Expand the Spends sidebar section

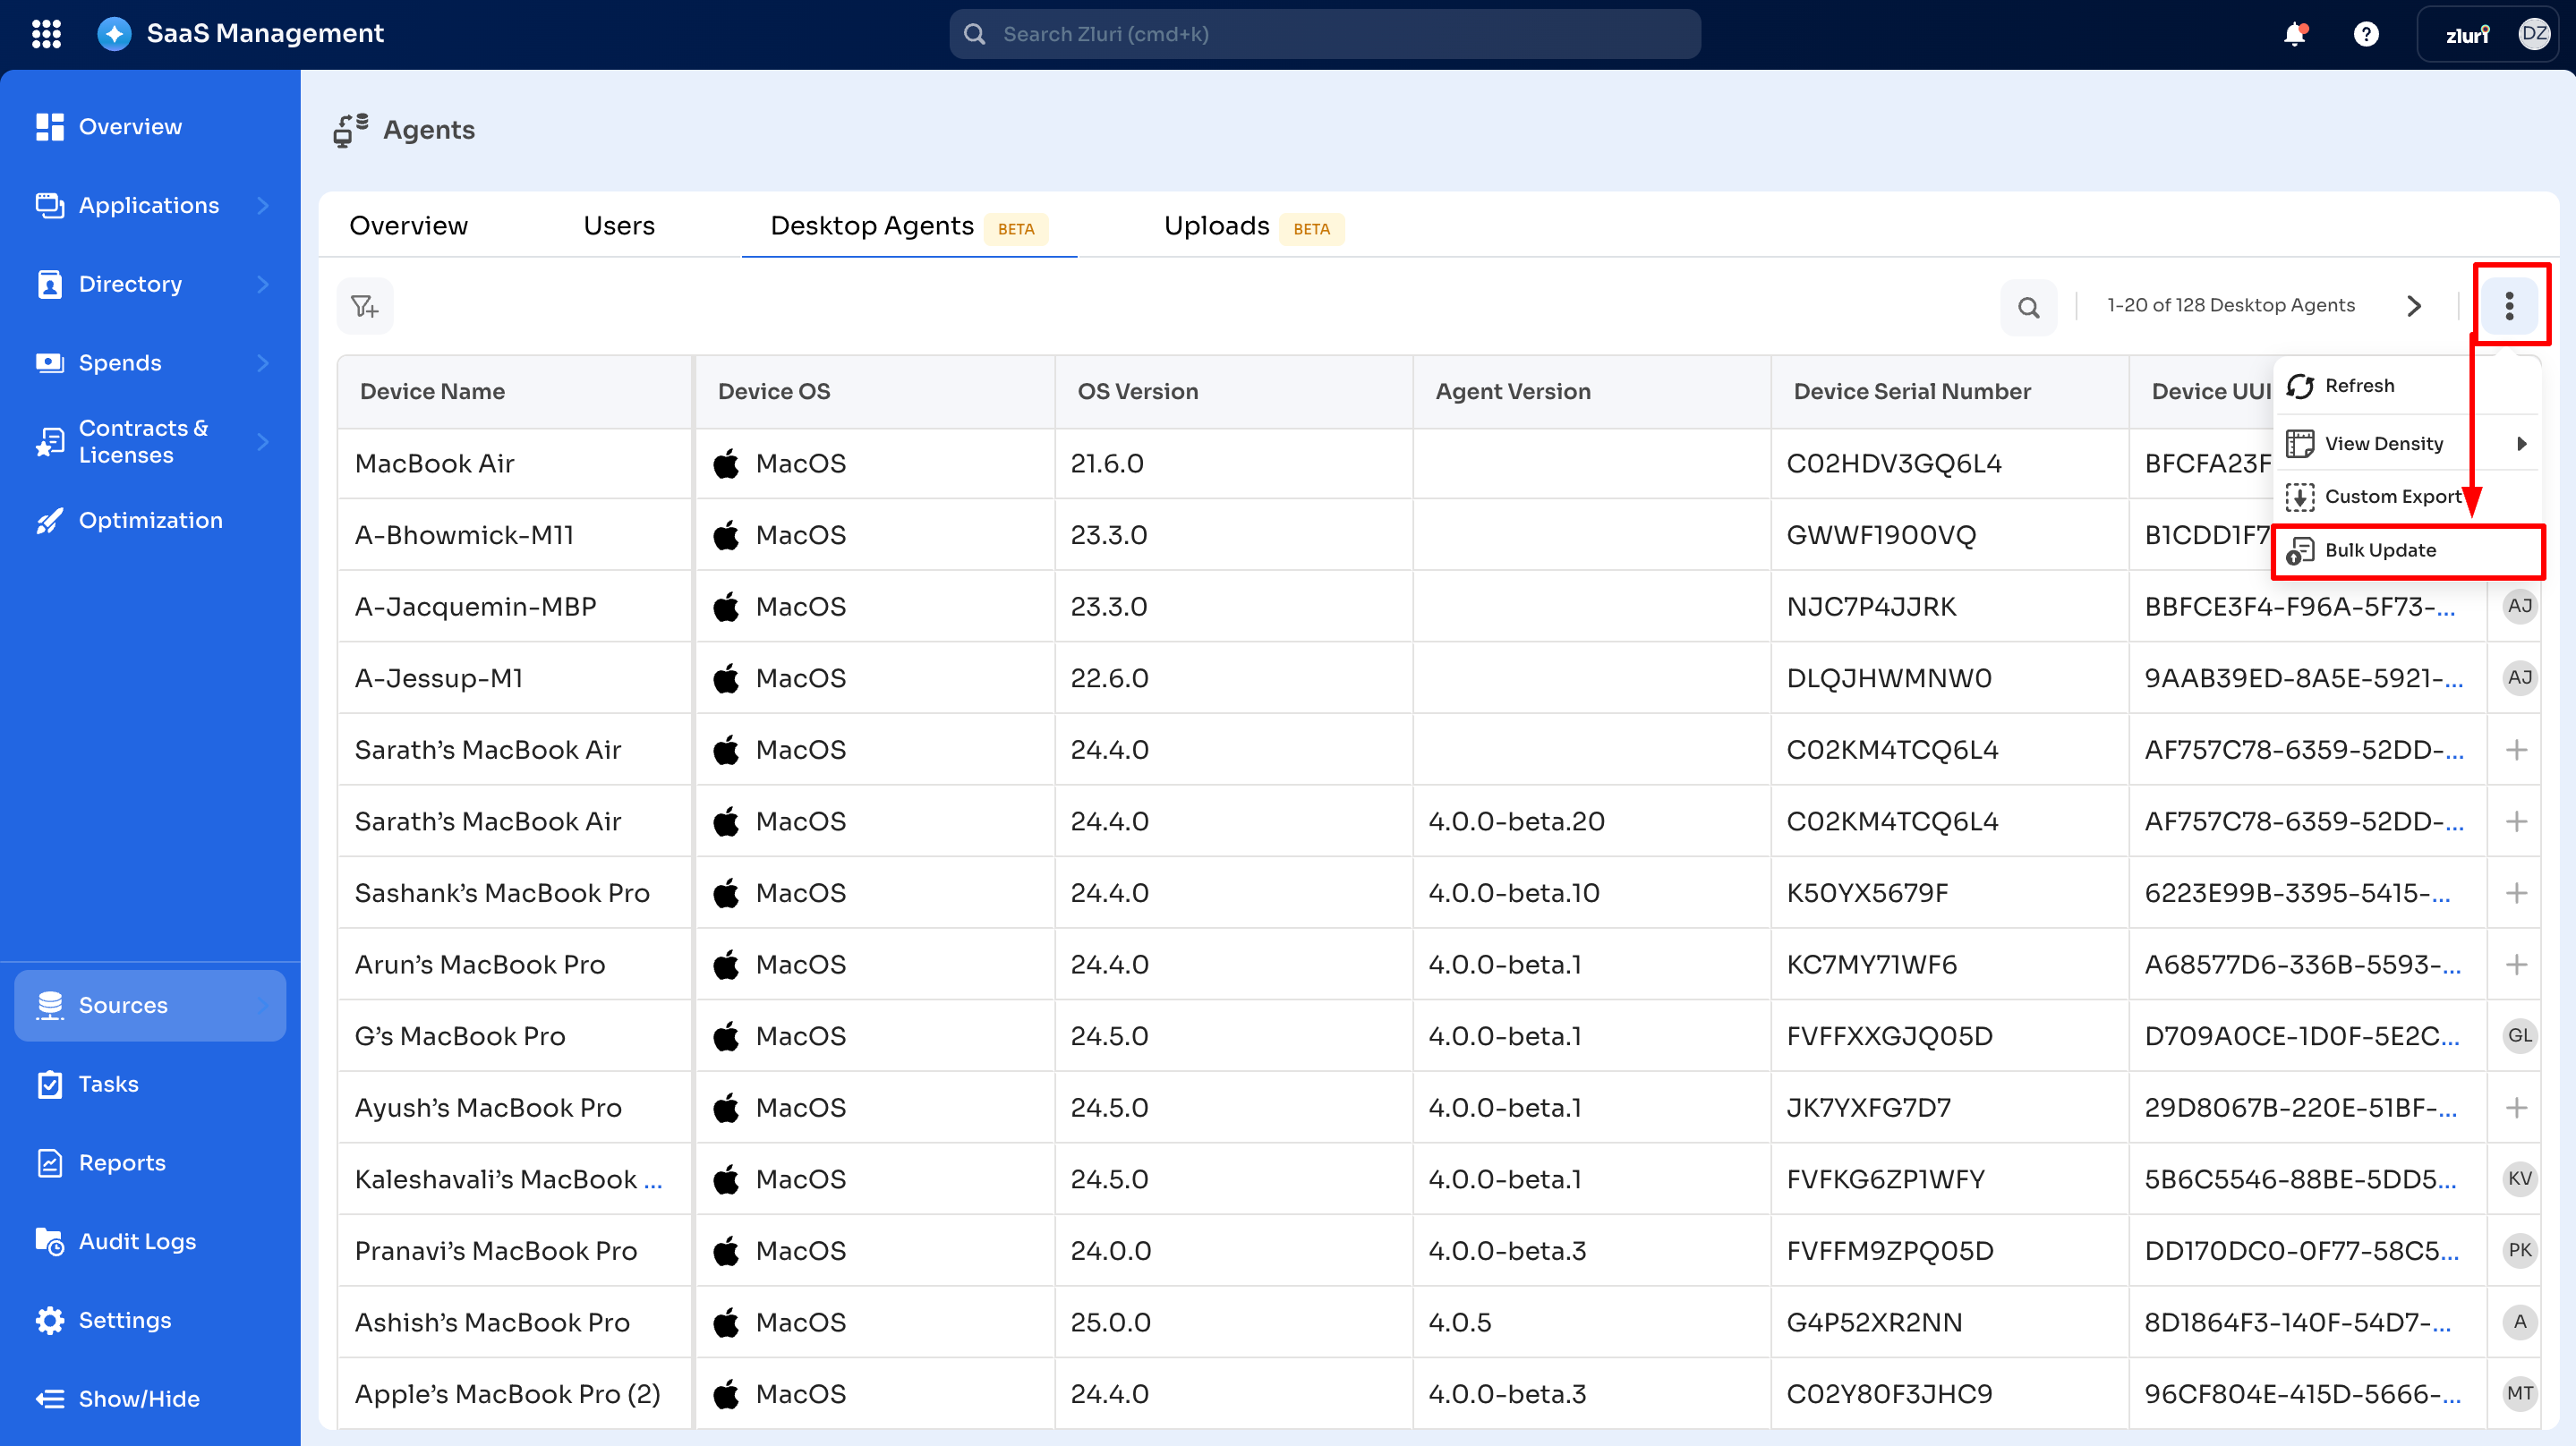(x=263, y=363)
